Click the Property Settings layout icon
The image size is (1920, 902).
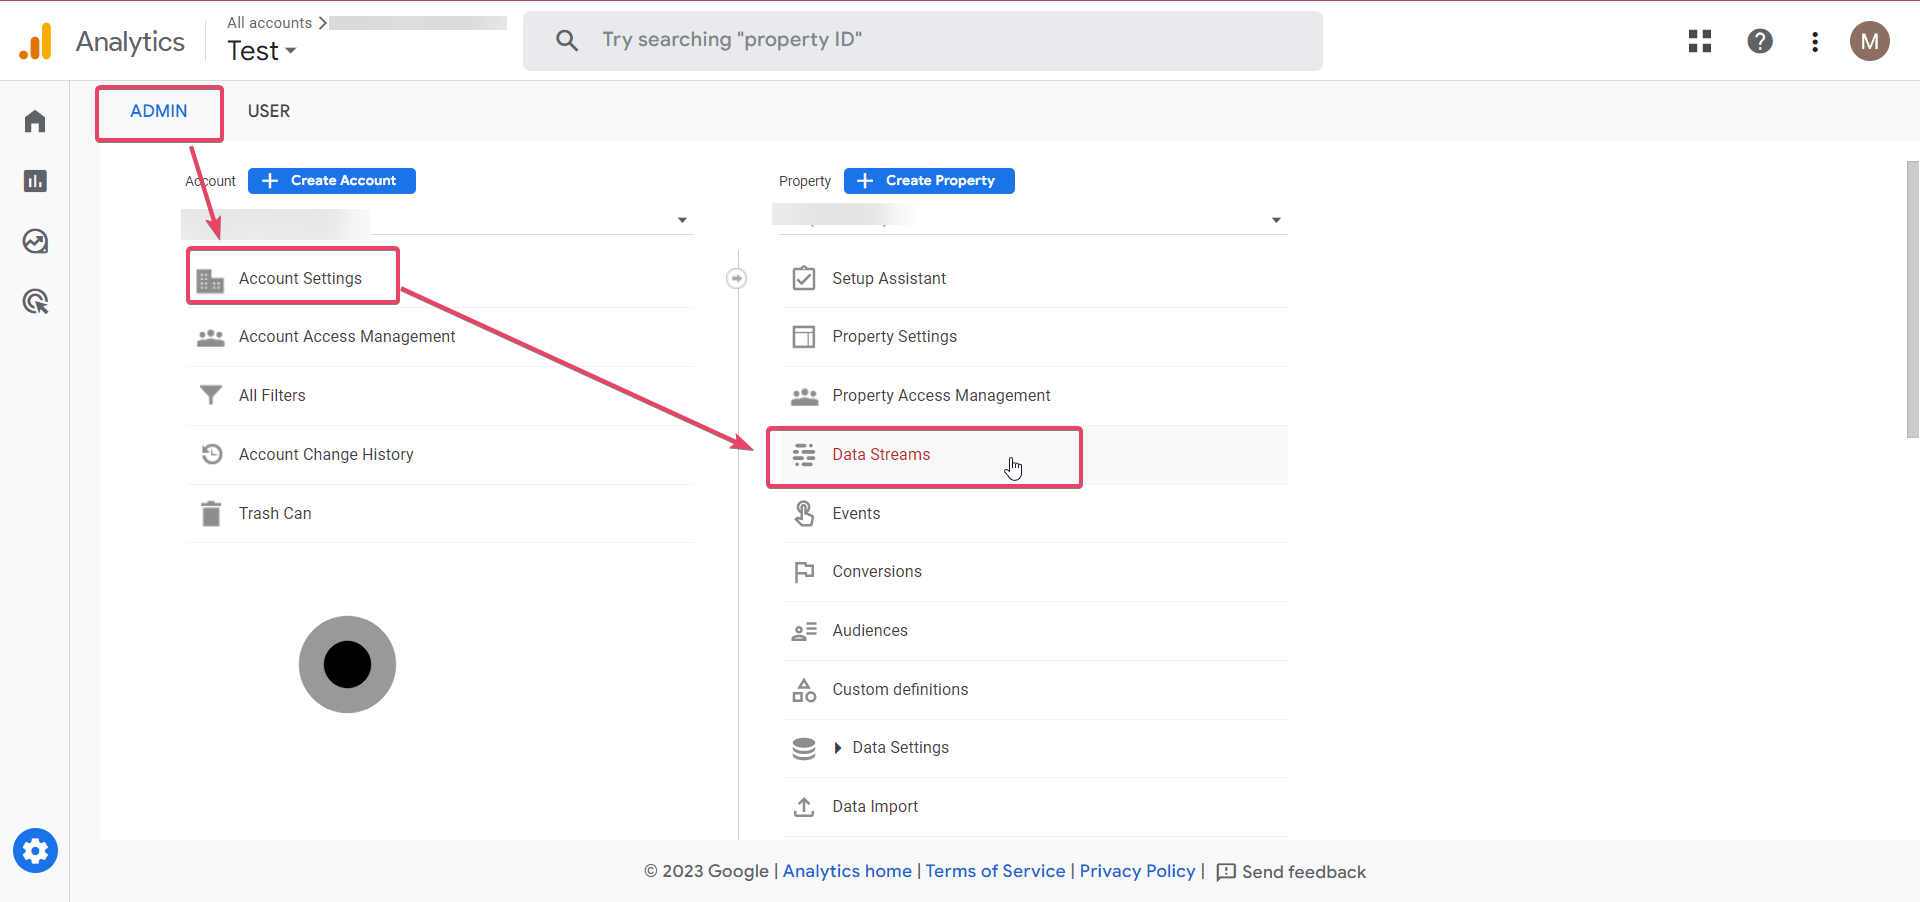(804, 337)
